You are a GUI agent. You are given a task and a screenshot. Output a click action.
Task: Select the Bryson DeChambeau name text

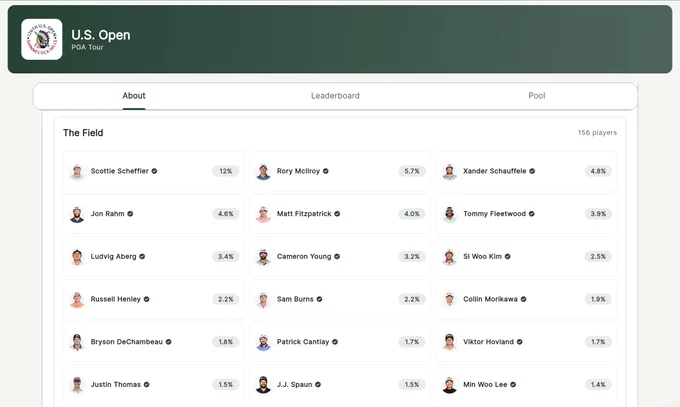(x=127, y=341)
